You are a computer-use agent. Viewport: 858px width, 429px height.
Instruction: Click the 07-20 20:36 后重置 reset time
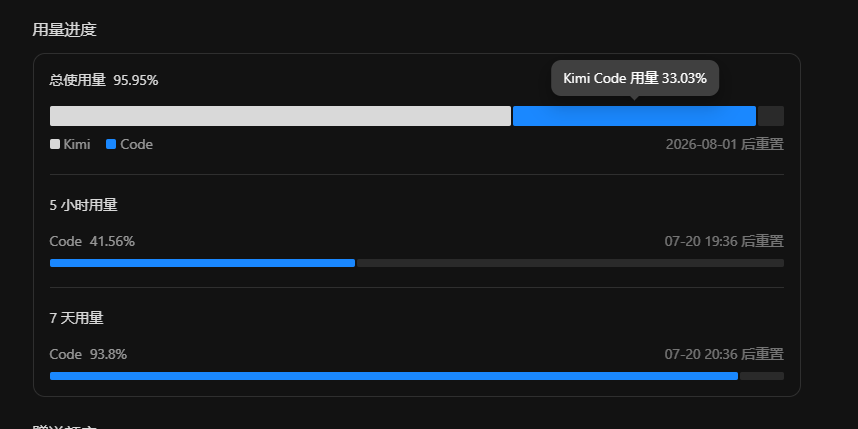(724, 354)
